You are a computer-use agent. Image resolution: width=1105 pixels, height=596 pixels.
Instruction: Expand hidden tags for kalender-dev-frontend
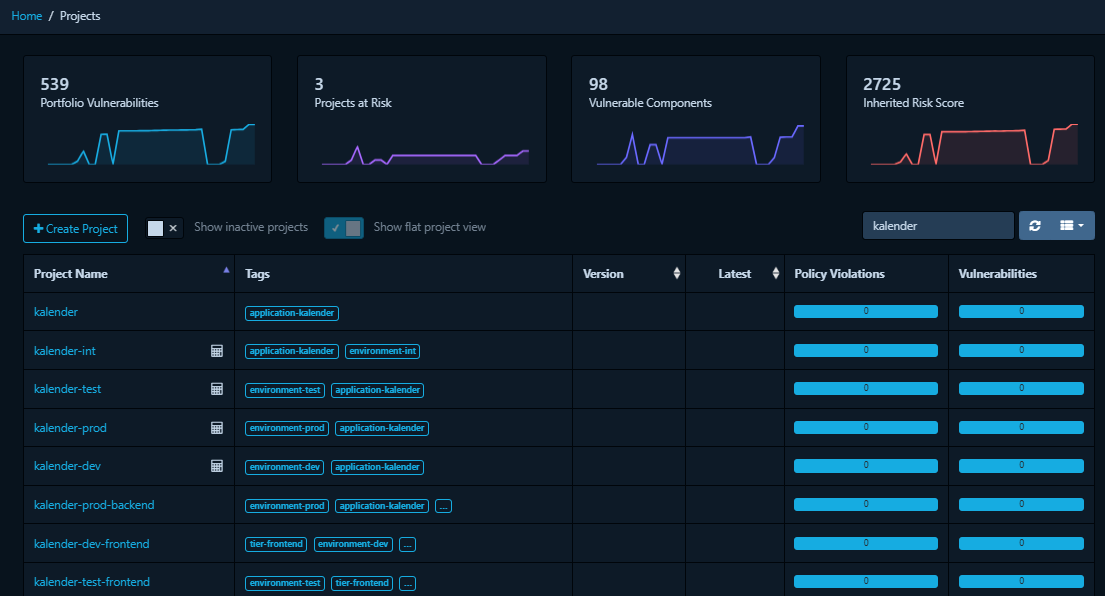point(407,544)
